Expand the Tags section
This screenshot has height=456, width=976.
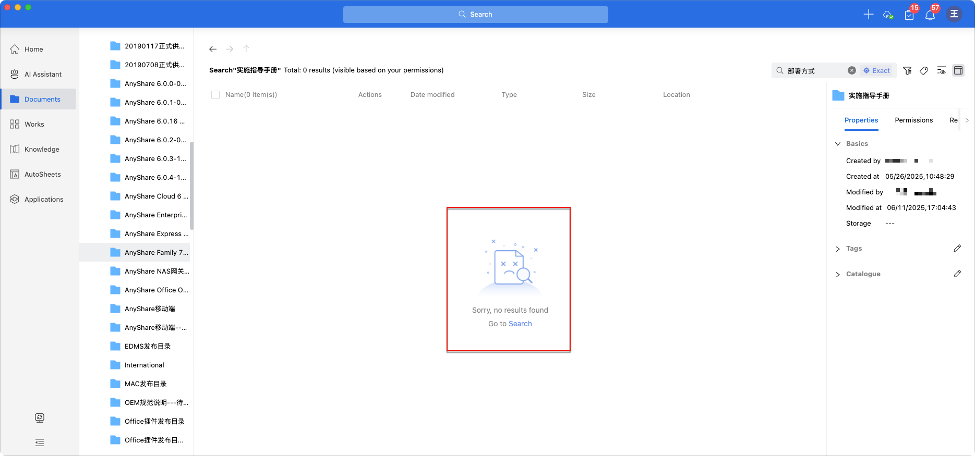click(837, 248)
